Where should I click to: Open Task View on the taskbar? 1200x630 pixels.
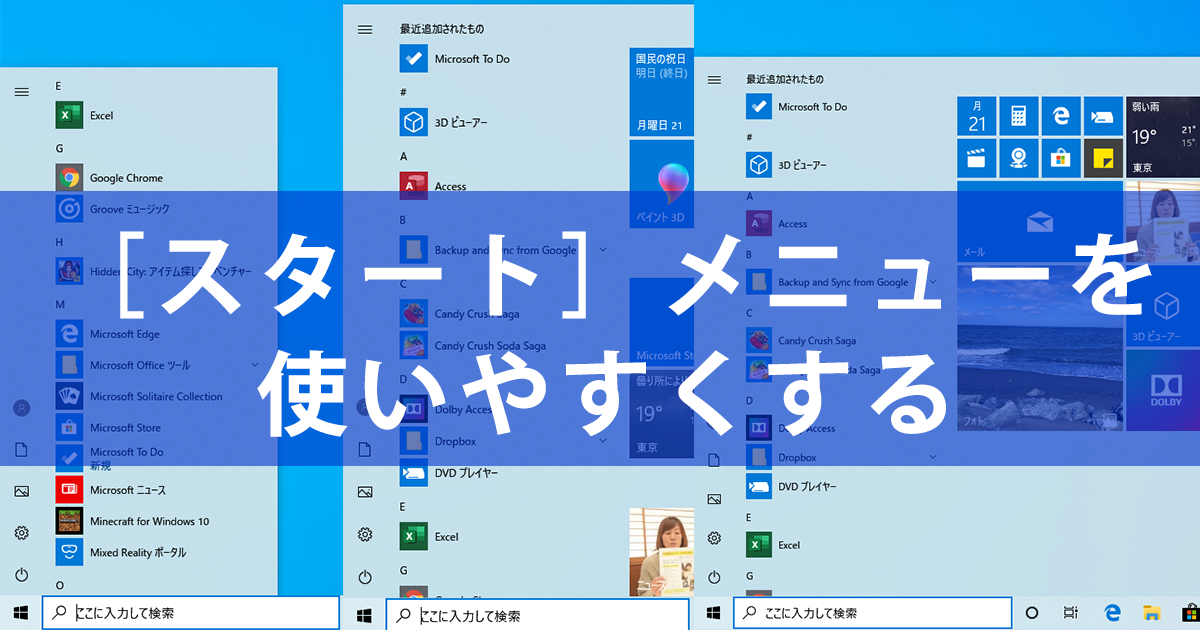(1071, 612)
